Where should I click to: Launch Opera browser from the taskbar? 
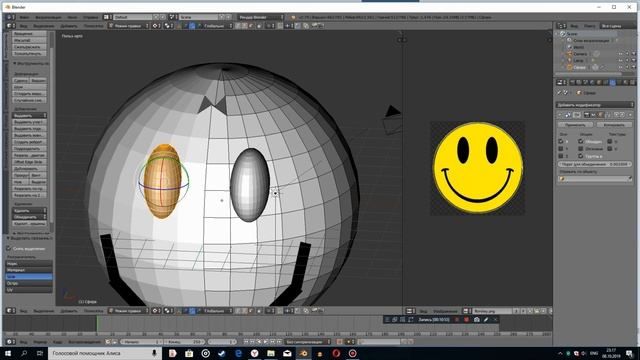click(336, 353)
